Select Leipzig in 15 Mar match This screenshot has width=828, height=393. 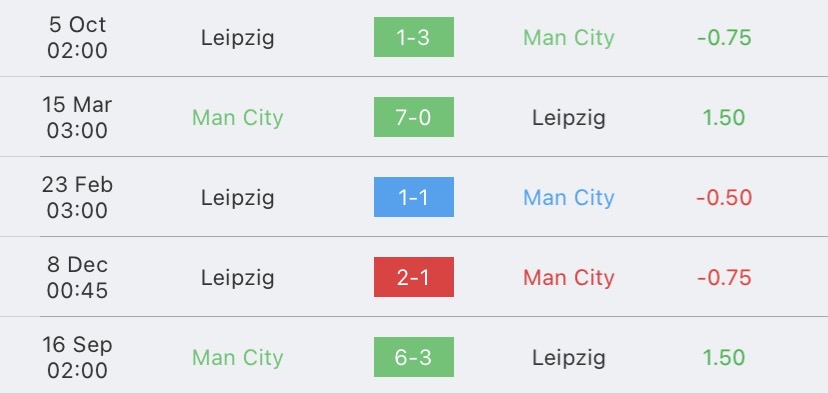tap(569, 118)
